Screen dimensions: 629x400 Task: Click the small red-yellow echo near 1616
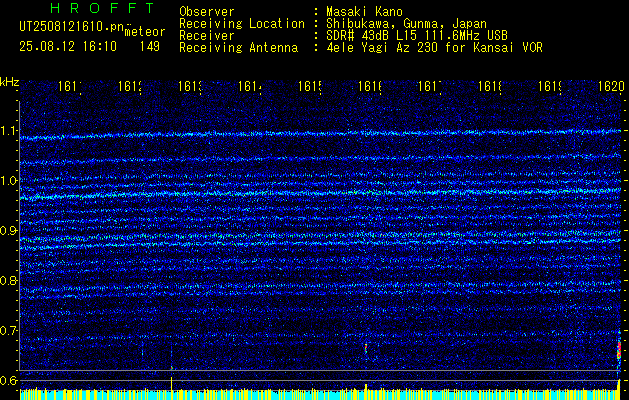click(366, 348)
